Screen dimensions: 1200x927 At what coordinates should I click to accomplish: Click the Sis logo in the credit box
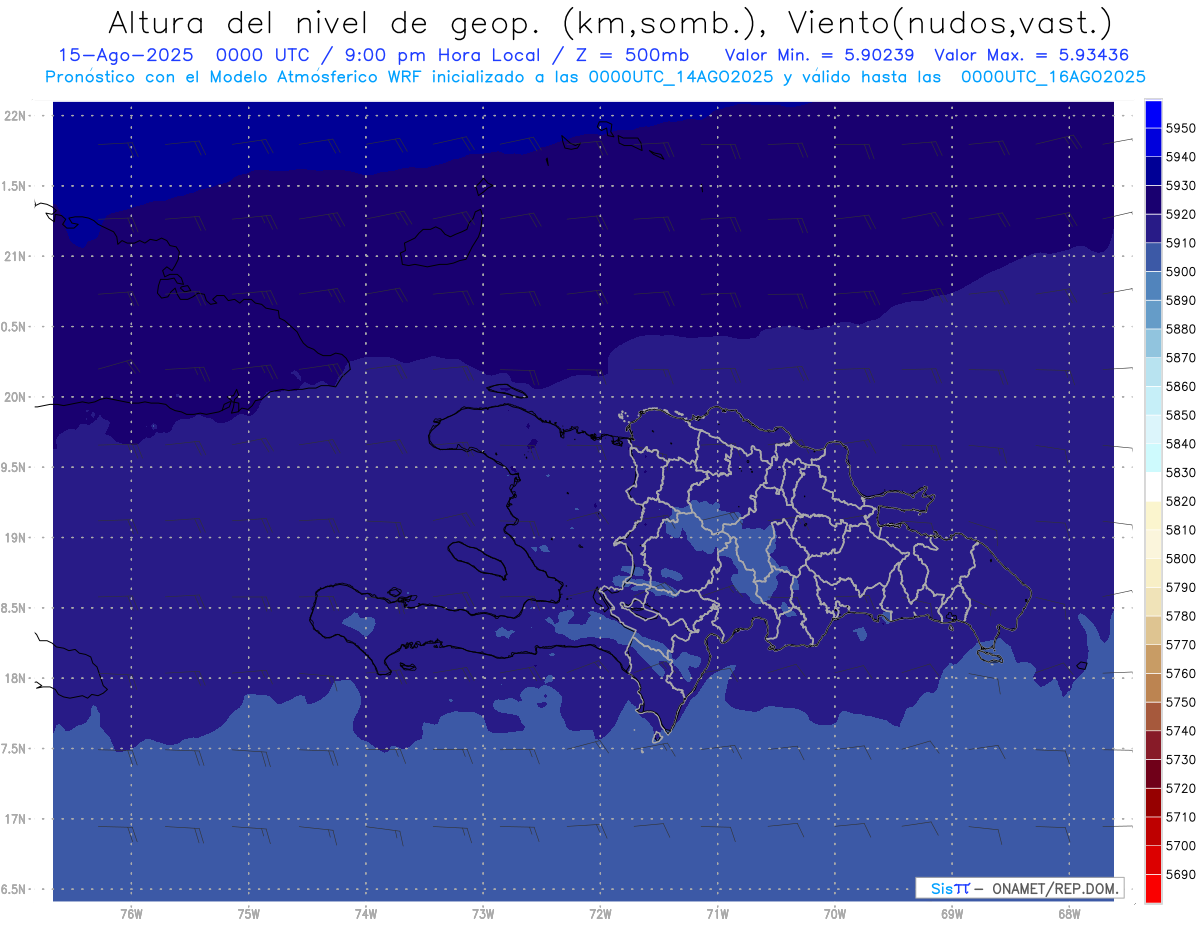tap(950, 888)
